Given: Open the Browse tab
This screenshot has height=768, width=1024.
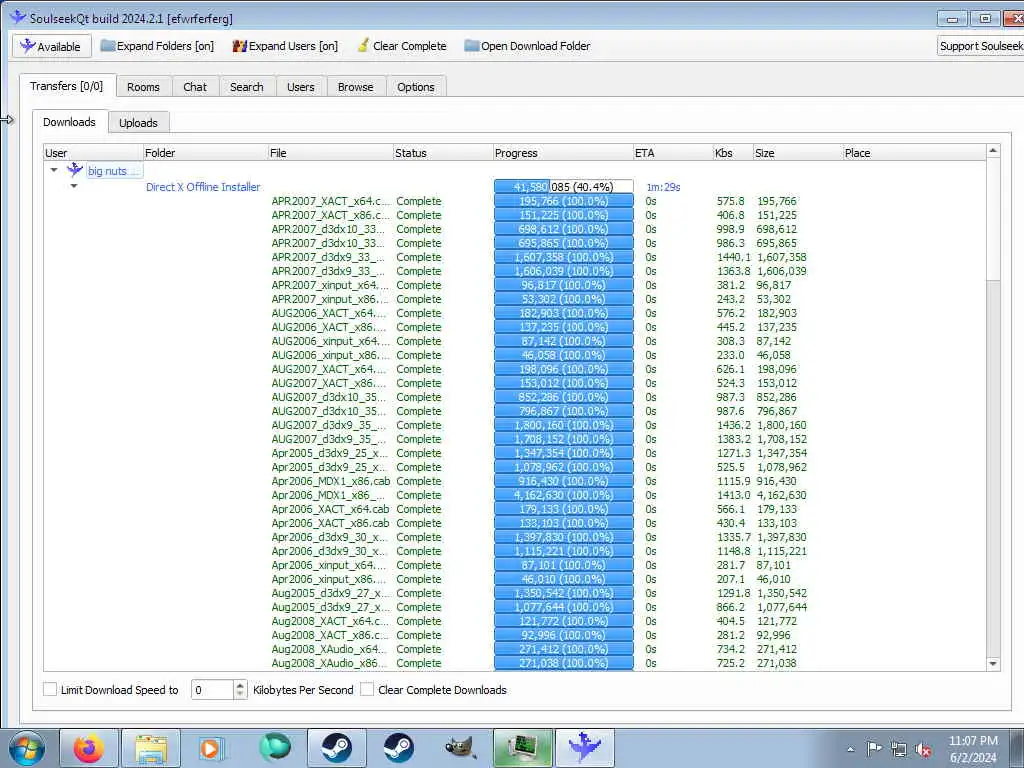Looking at the screenshot, I should (356, 87).
